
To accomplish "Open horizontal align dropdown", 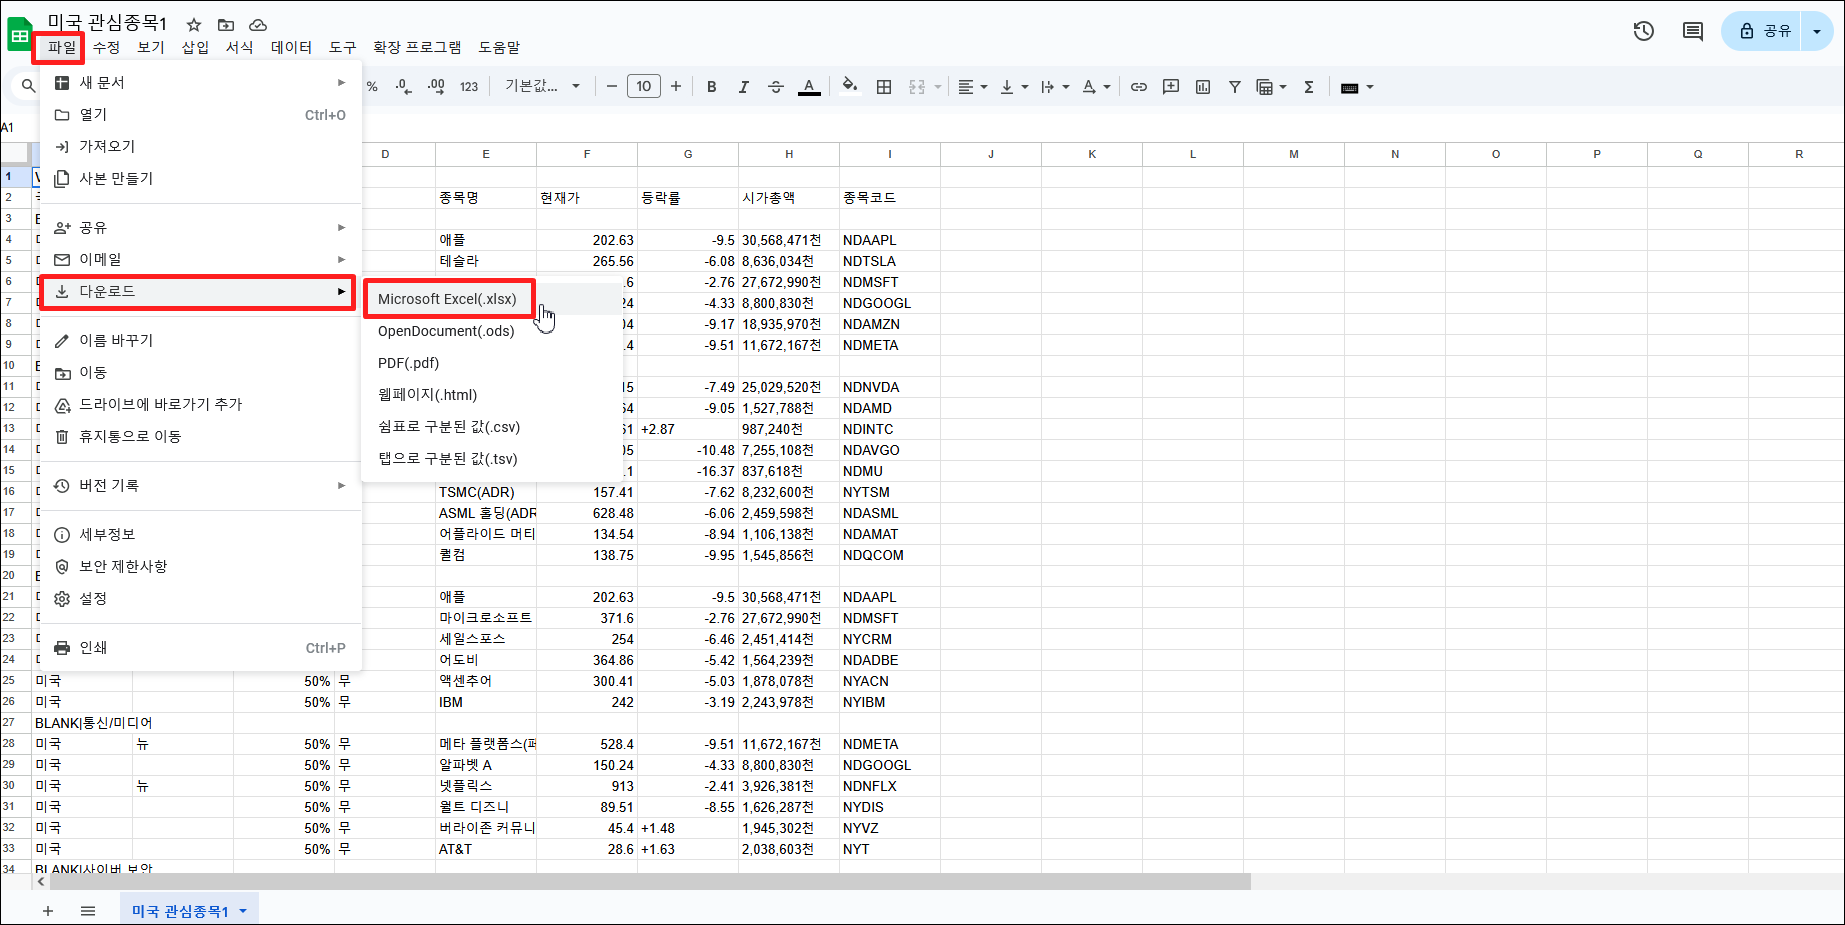I will click(x=972, y=87).
